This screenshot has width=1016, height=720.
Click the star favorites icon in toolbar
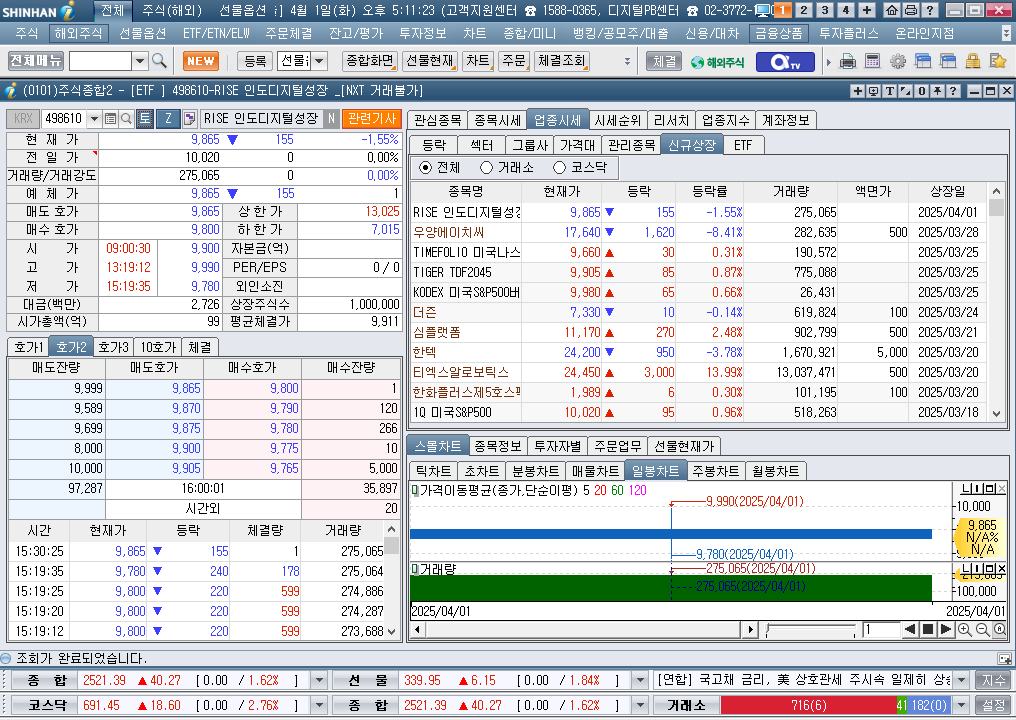[998, 62]
